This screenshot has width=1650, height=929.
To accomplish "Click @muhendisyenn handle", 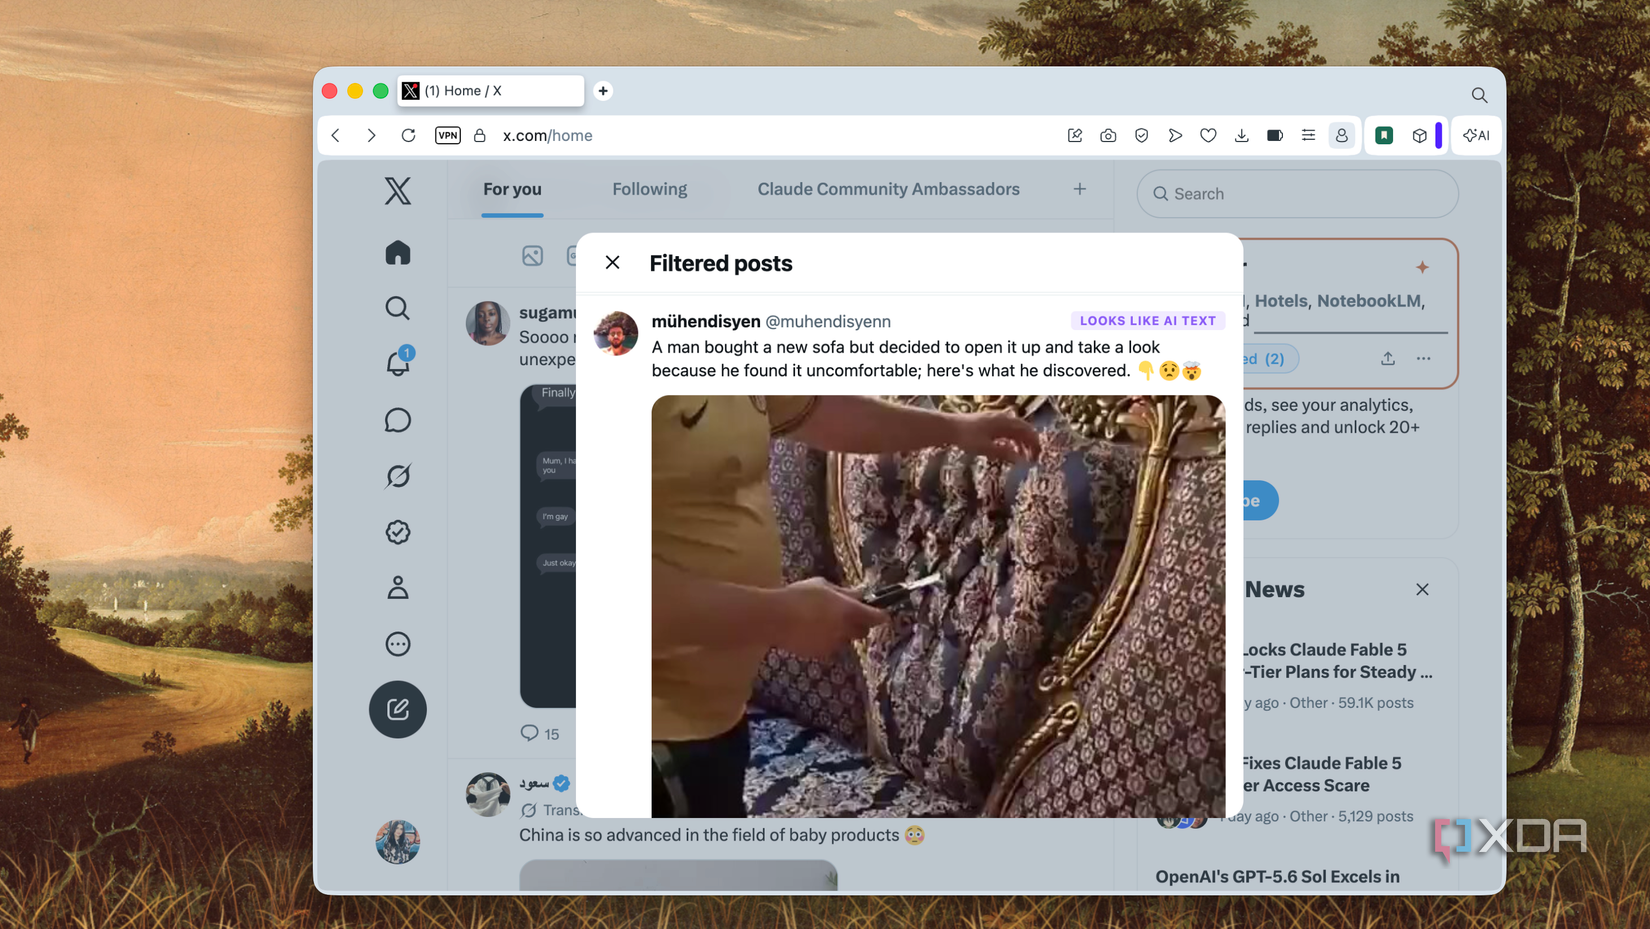I will tap(828, 321).
